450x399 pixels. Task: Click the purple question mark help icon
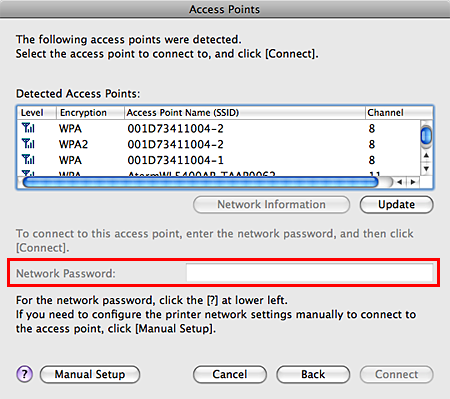[x=24, y=374]
